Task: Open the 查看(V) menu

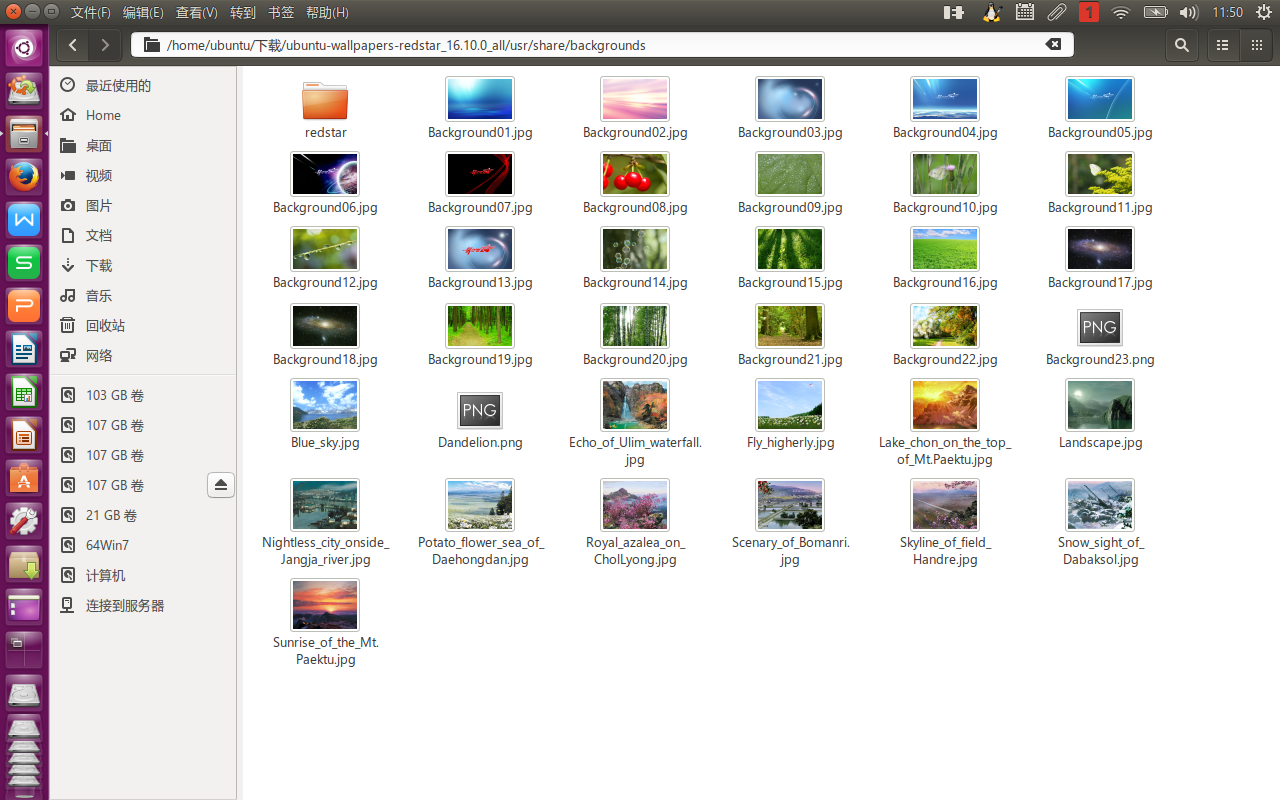Action: [196, 13]
